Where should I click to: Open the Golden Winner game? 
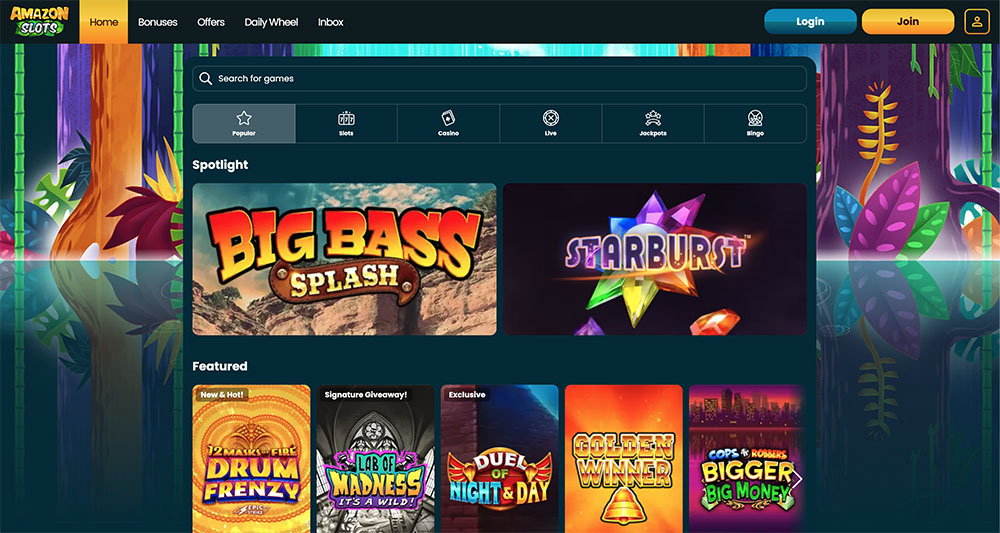coord(624,458)
